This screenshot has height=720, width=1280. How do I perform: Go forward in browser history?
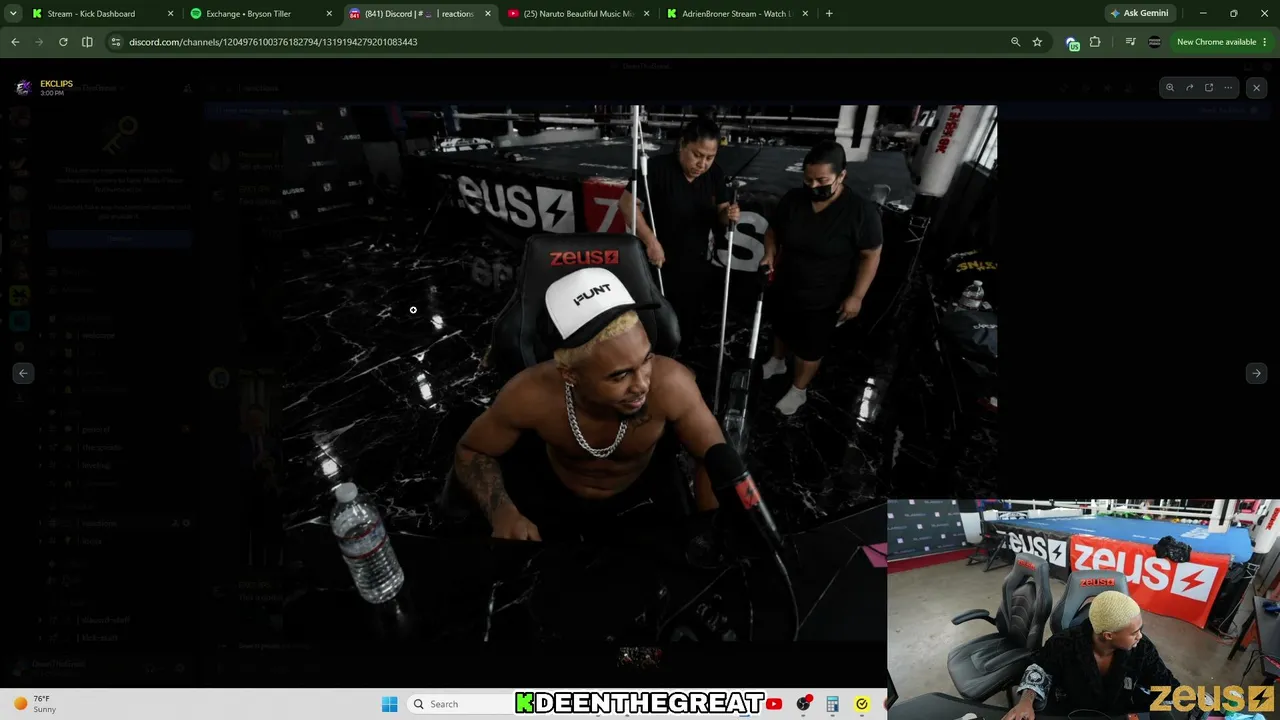point(39,42)
